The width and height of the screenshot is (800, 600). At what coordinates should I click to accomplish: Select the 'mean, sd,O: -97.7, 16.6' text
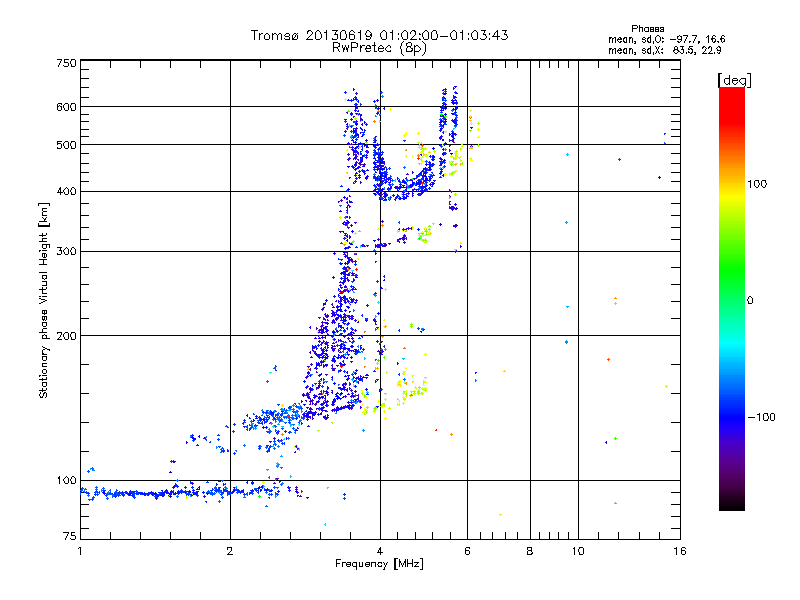[666, 39]
